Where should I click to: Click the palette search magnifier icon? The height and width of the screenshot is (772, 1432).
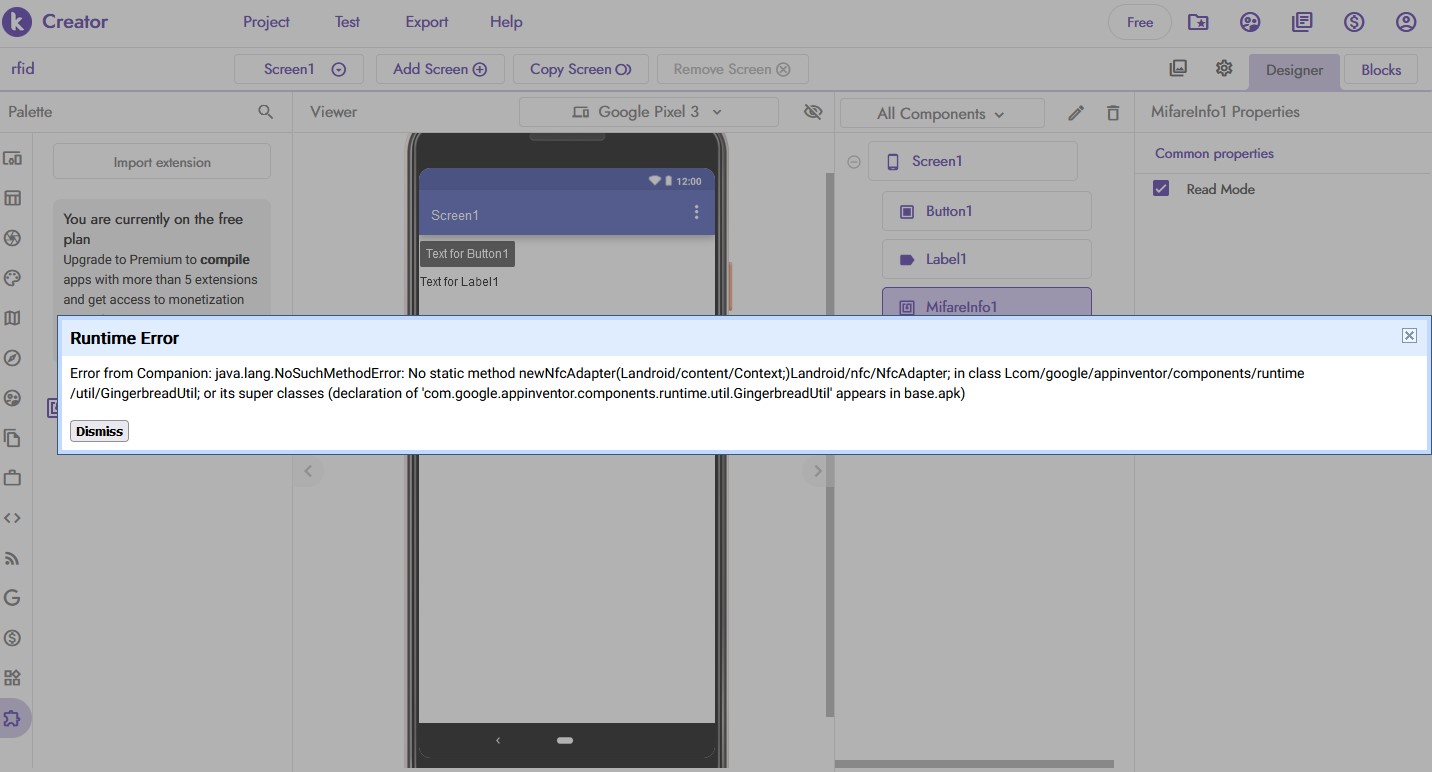(265, 112)
